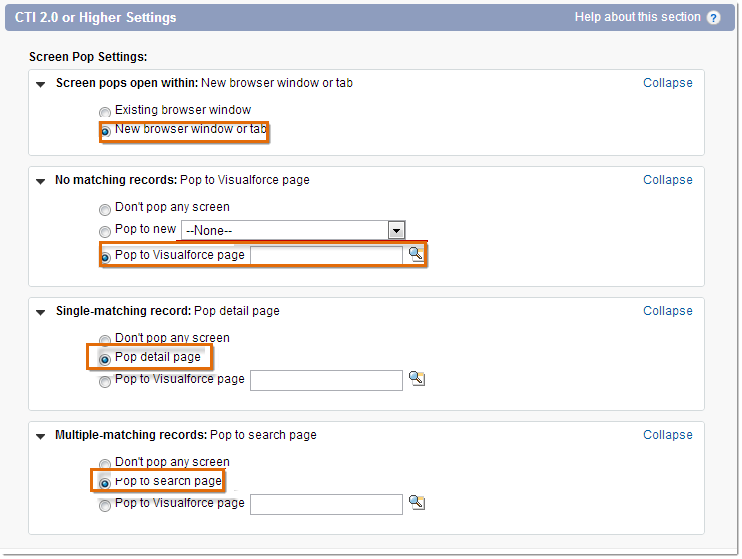The image size is (742, 559).
Task: Select Pop to new radio button
Action: (105, 231)
